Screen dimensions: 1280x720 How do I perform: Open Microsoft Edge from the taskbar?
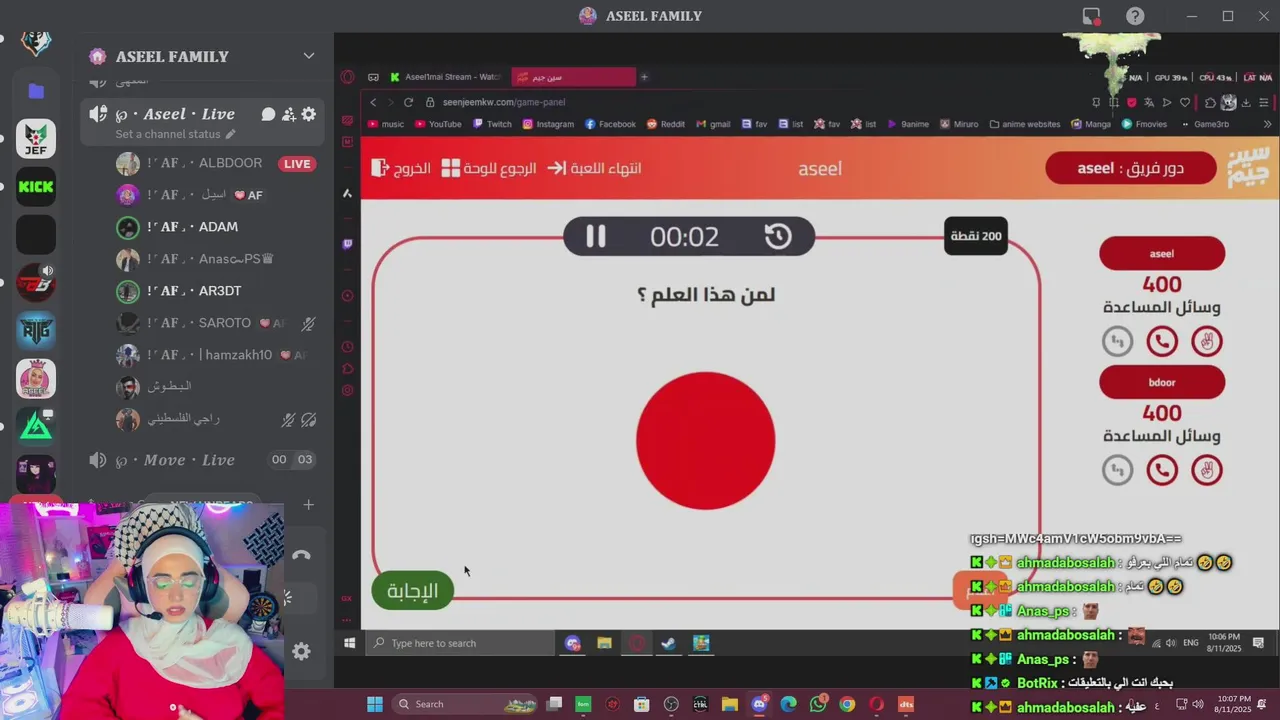(788, 704)
